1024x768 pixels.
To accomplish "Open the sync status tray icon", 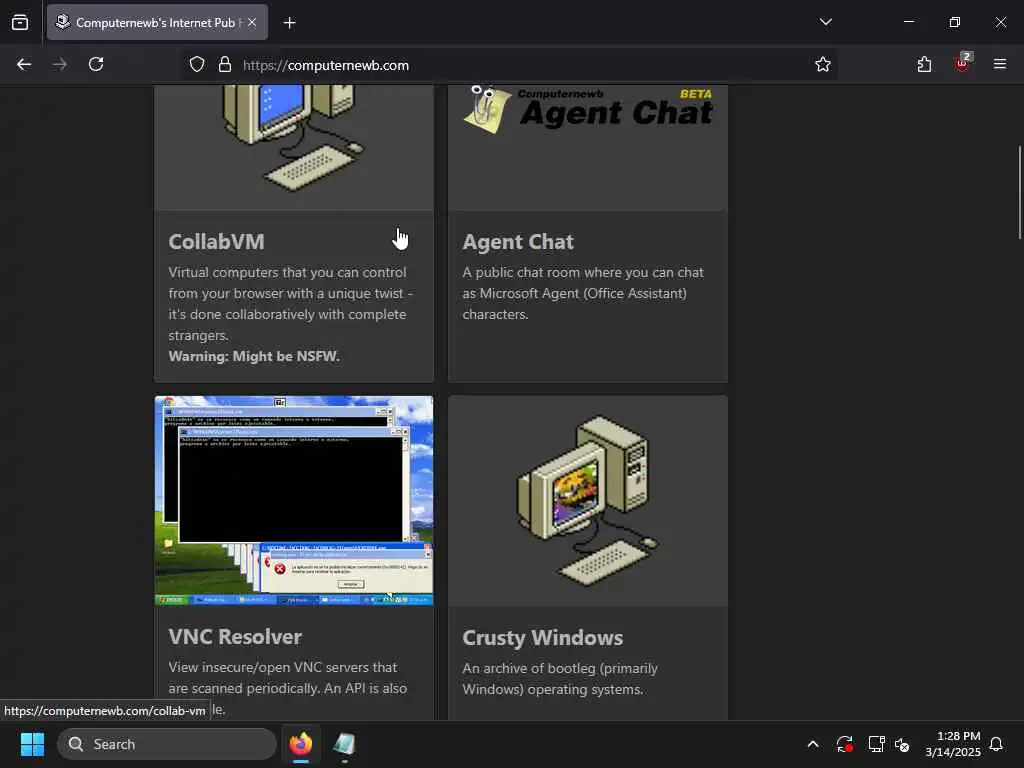I will (x=844, y=744).
